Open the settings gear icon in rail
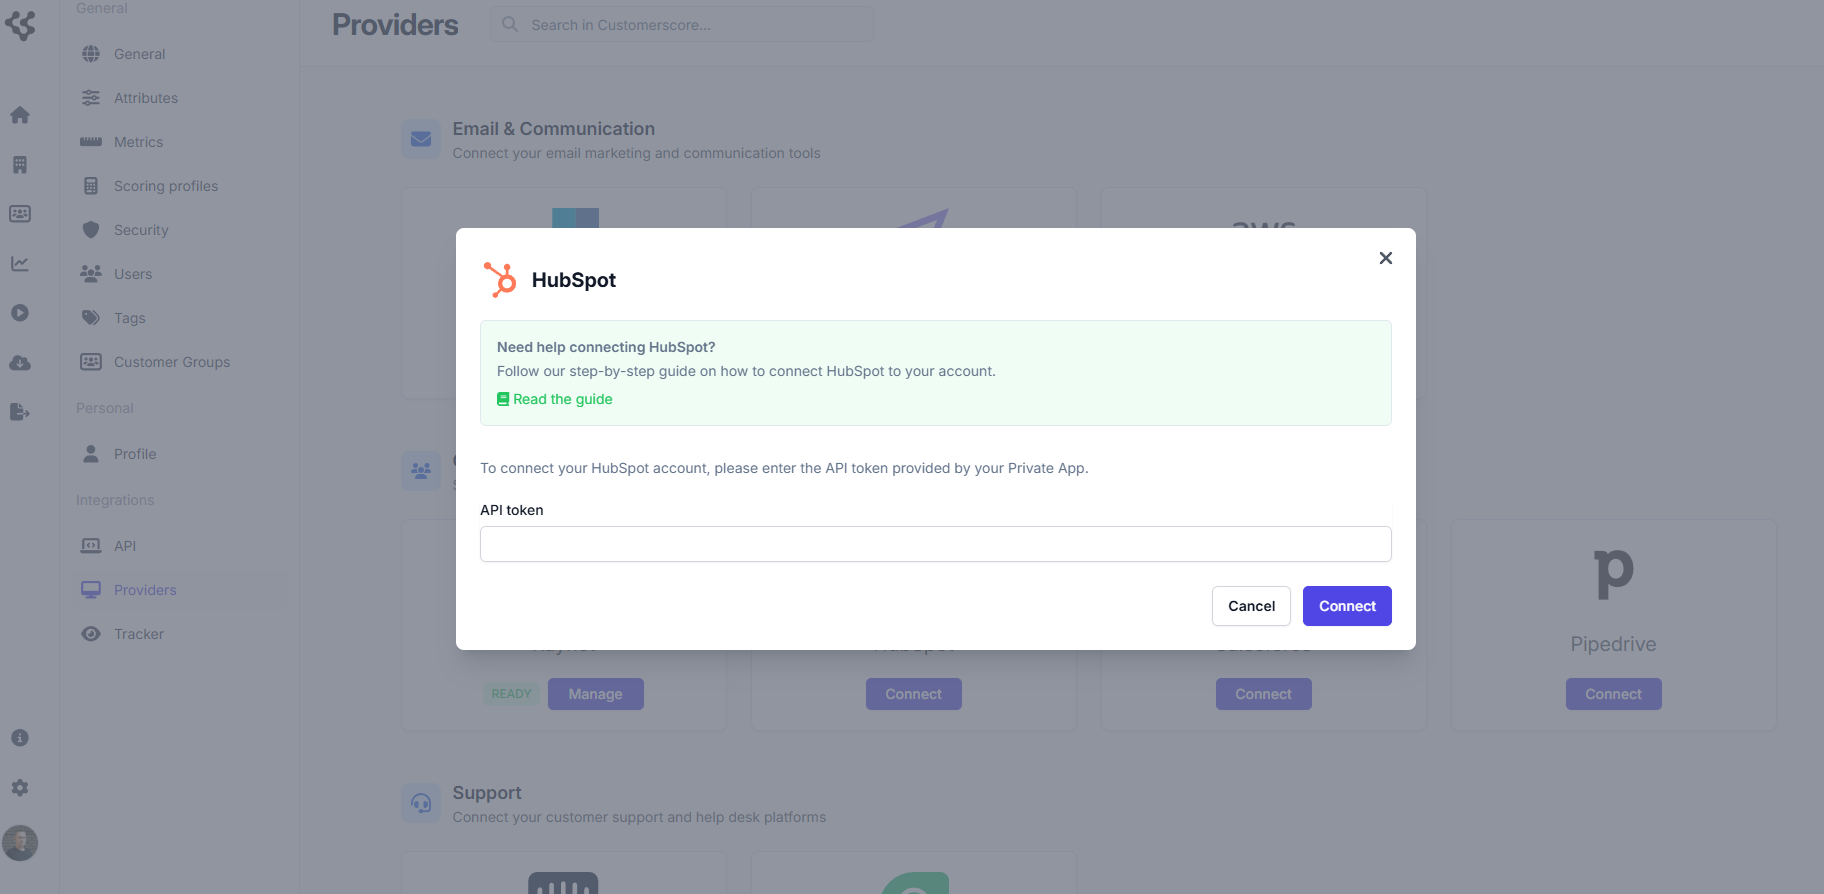The width and height of the screenshot is (1824, 894). click(20, 788)
